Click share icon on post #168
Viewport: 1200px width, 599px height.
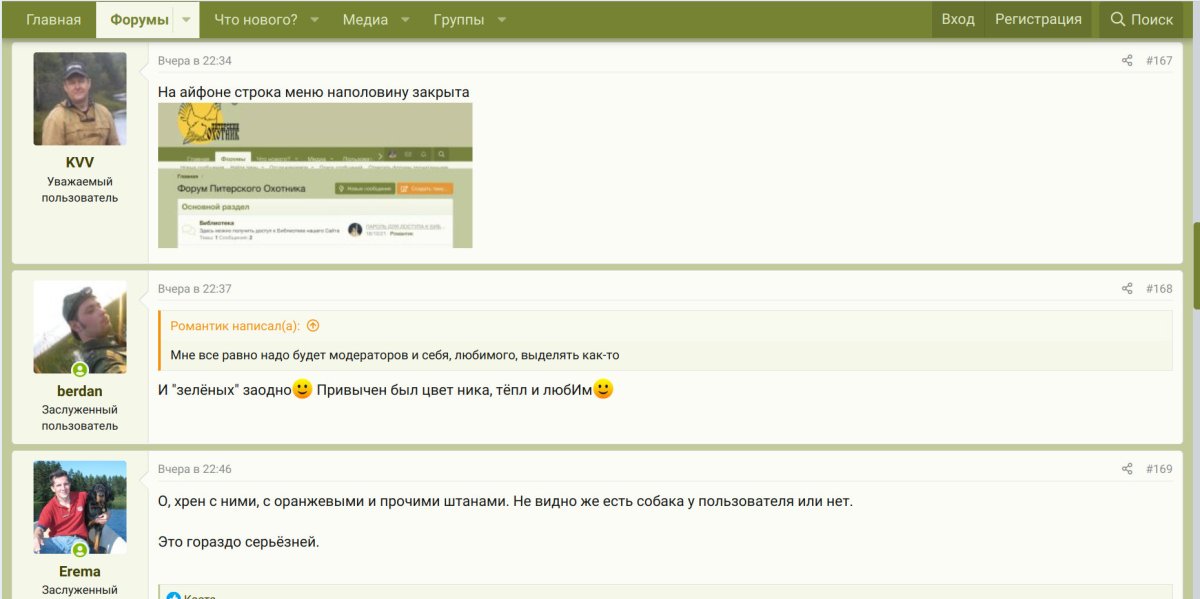tap(1127, 289)
